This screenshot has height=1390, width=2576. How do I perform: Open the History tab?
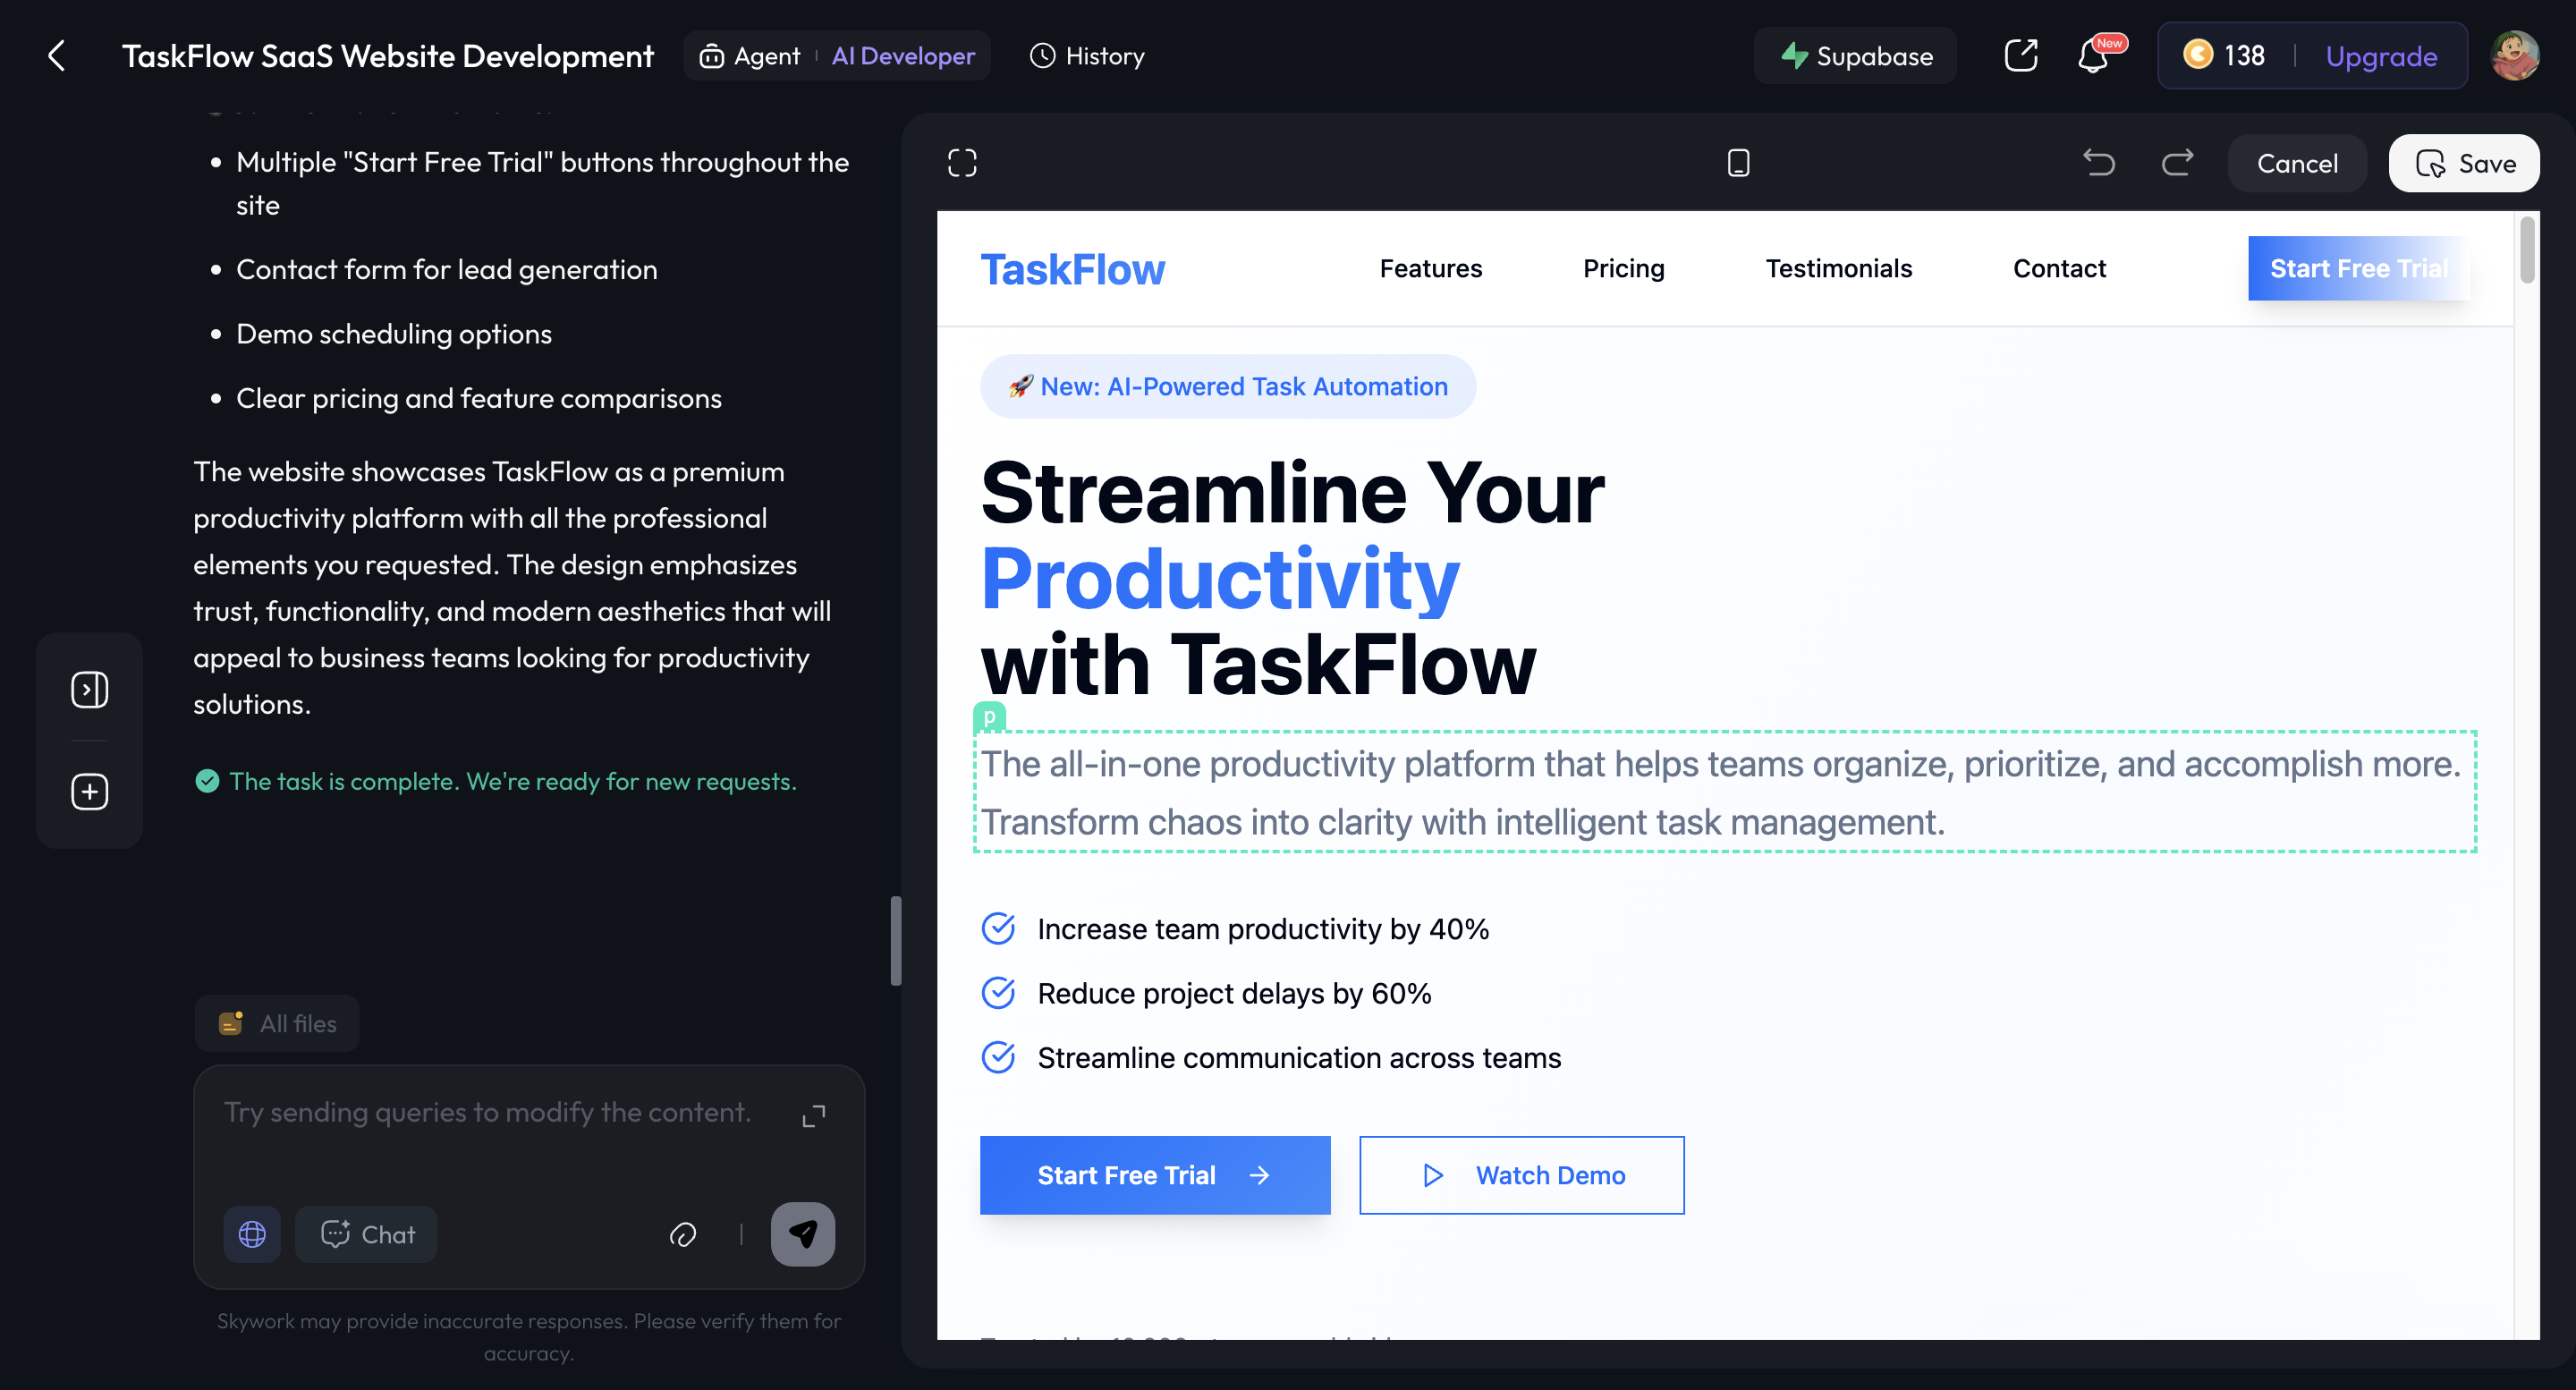click(x=1087, y=56)
